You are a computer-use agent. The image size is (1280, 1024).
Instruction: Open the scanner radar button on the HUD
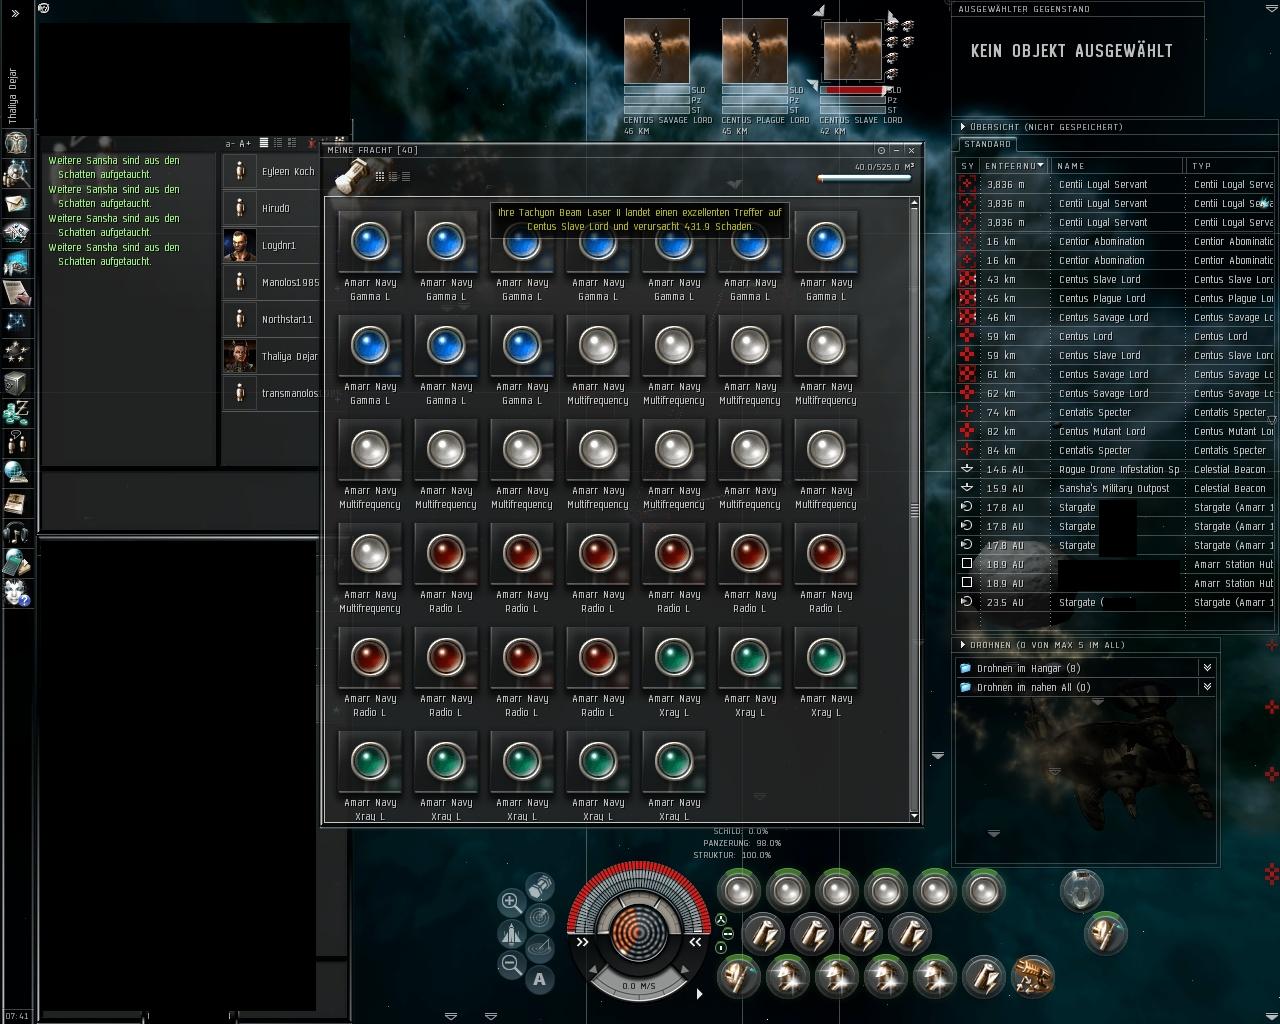[x=540, y=916]
